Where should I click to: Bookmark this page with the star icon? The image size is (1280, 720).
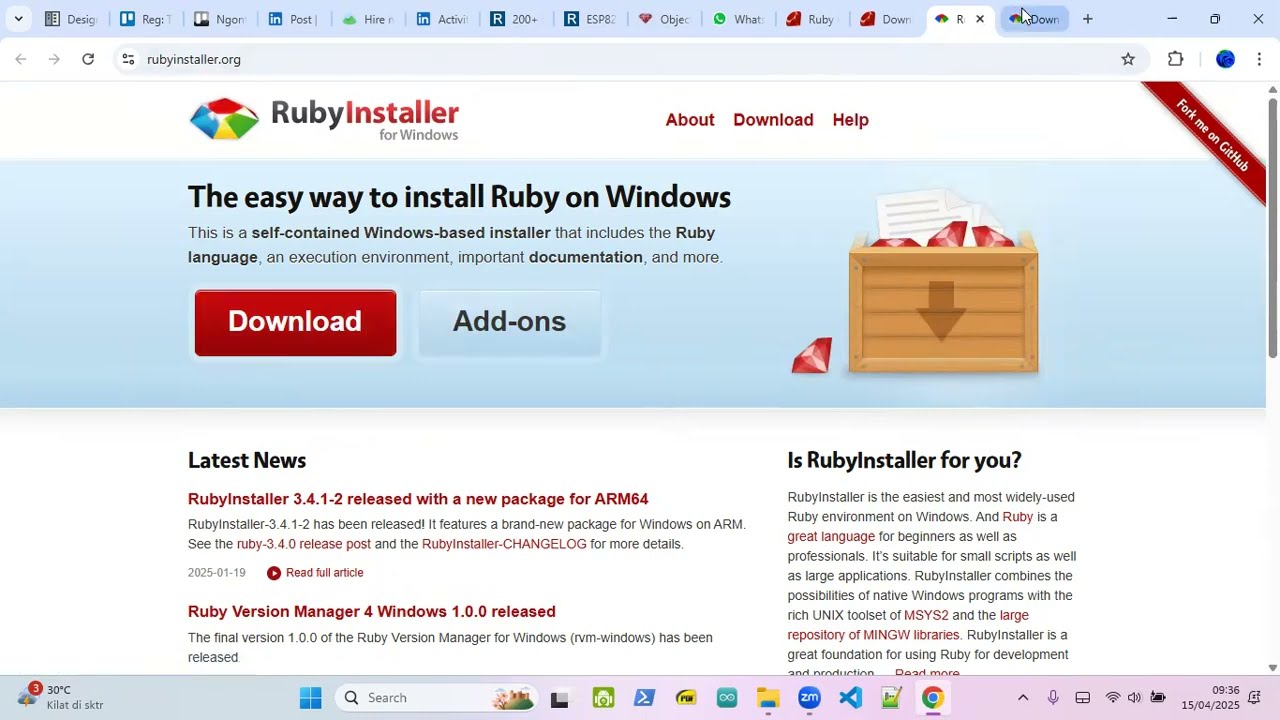coord(1128,59)
